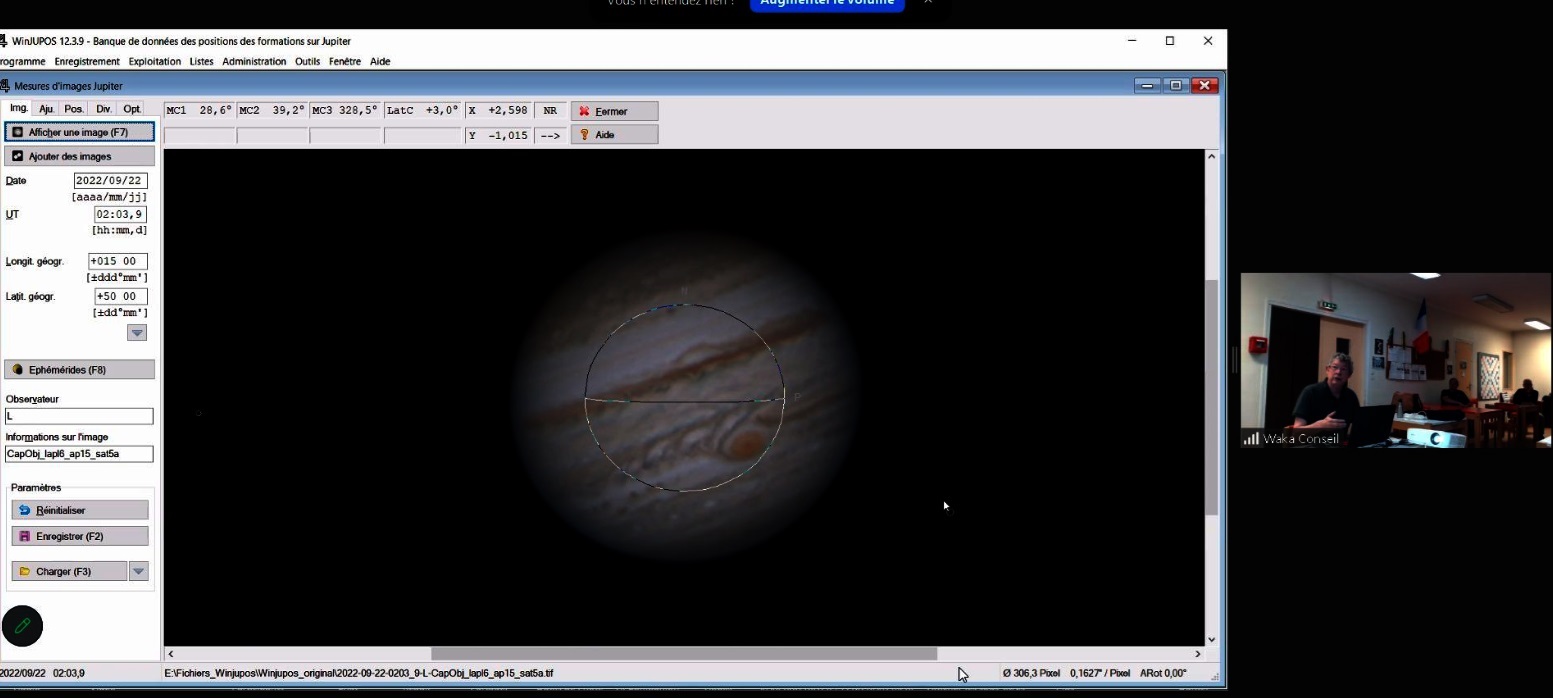1553x698 pixels.
Task: Click the file path in the status bar
Action: click(x=359, y=673)
